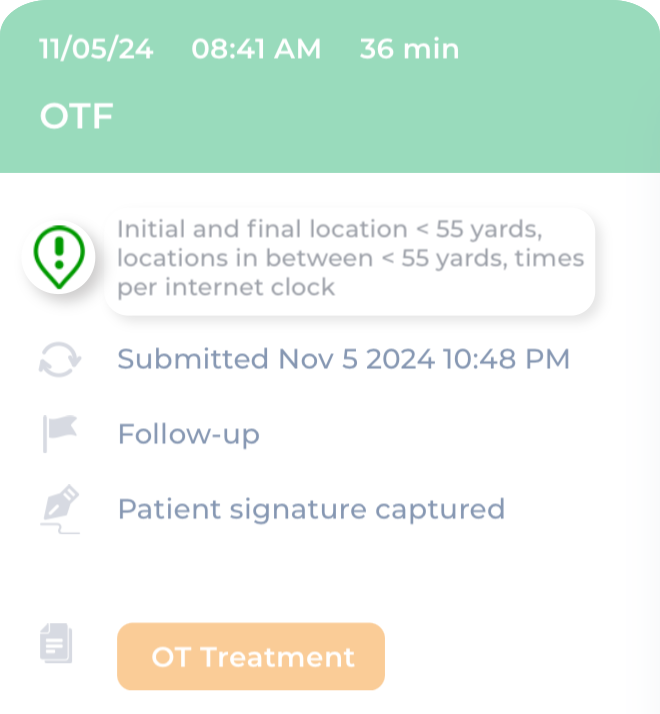The image size is (660, 714).
Task: Click the 36 min duration label
Action: click(409, 49)
